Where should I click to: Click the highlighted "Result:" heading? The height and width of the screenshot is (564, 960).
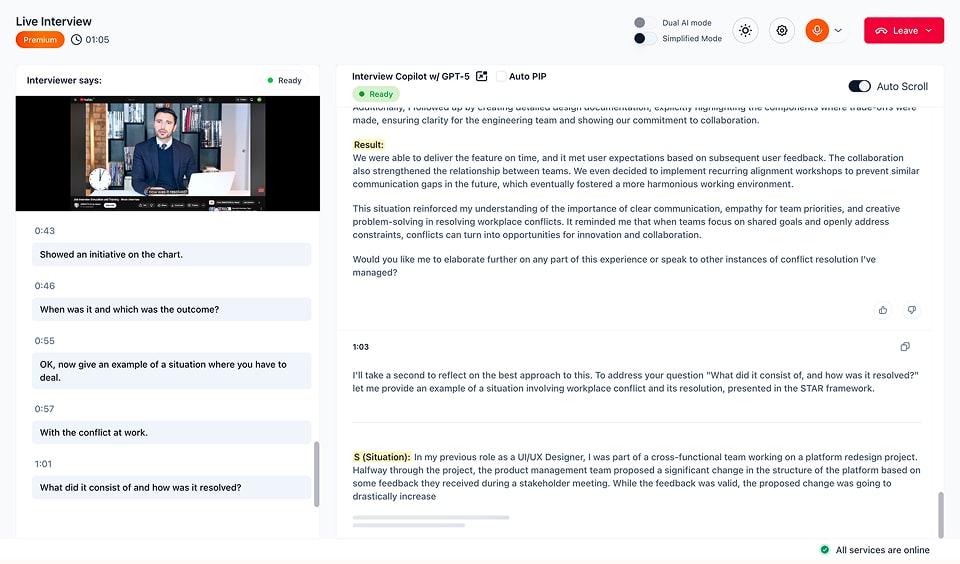click(369, 145)
